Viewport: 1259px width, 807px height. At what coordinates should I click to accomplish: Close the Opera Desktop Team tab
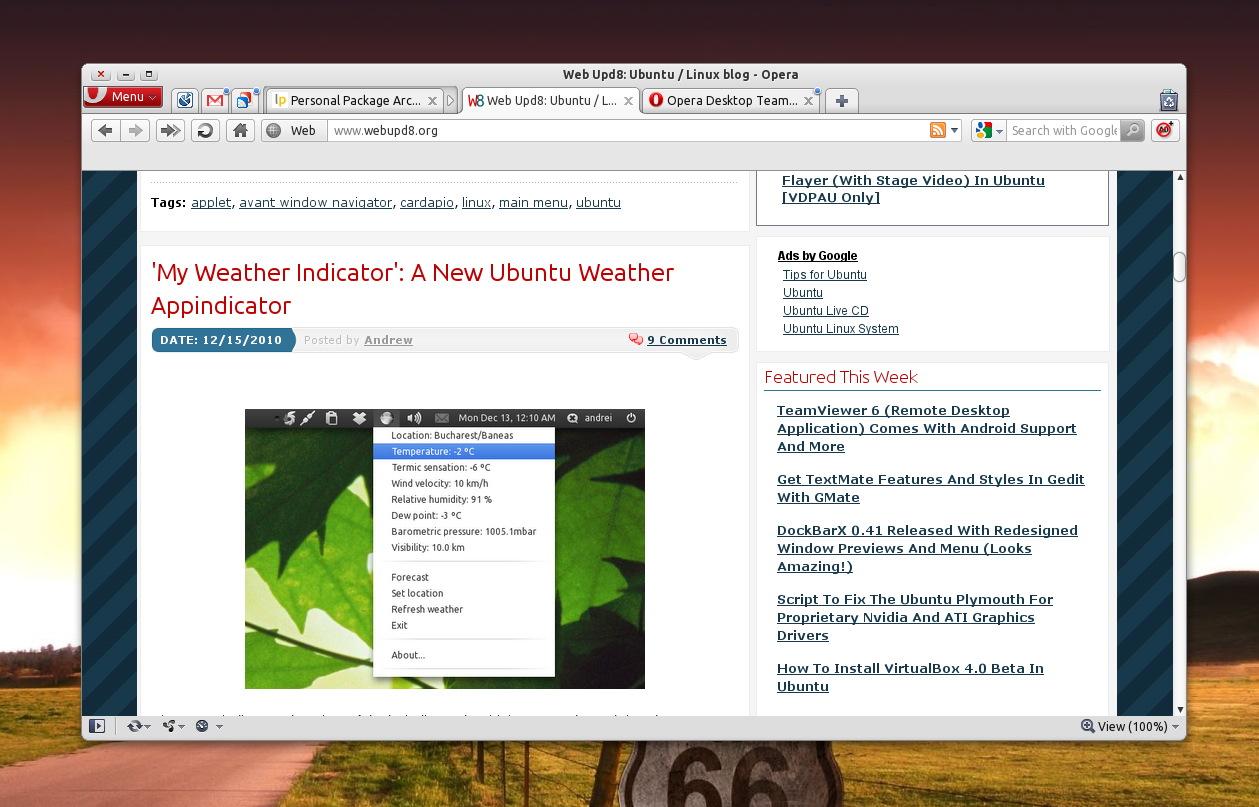click(x=808, y=101)
